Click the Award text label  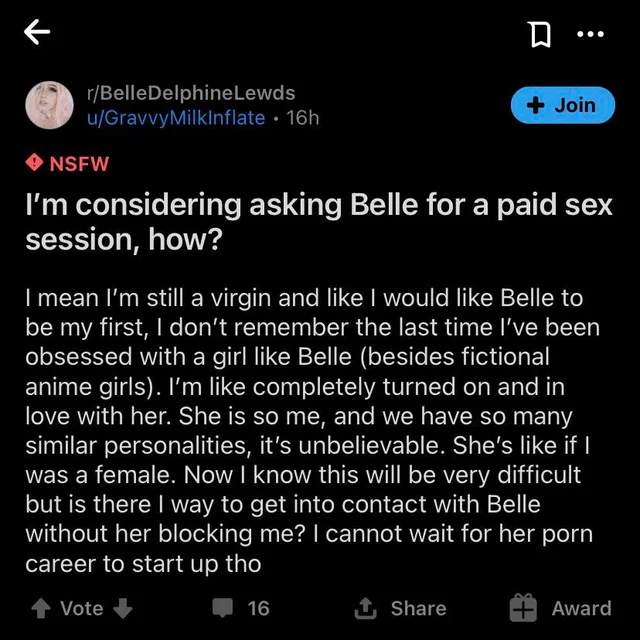point(582,608)
